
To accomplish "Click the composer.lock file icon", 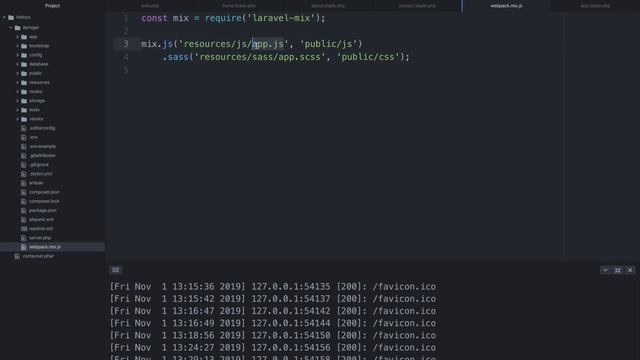I will (24, 201).
